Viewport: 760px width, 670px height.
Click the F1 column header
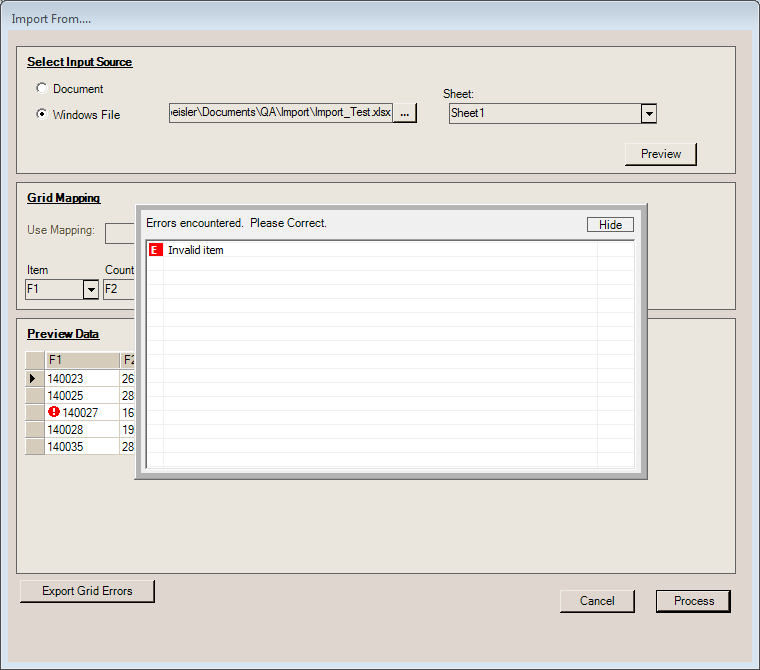click(x=82, y=360)
